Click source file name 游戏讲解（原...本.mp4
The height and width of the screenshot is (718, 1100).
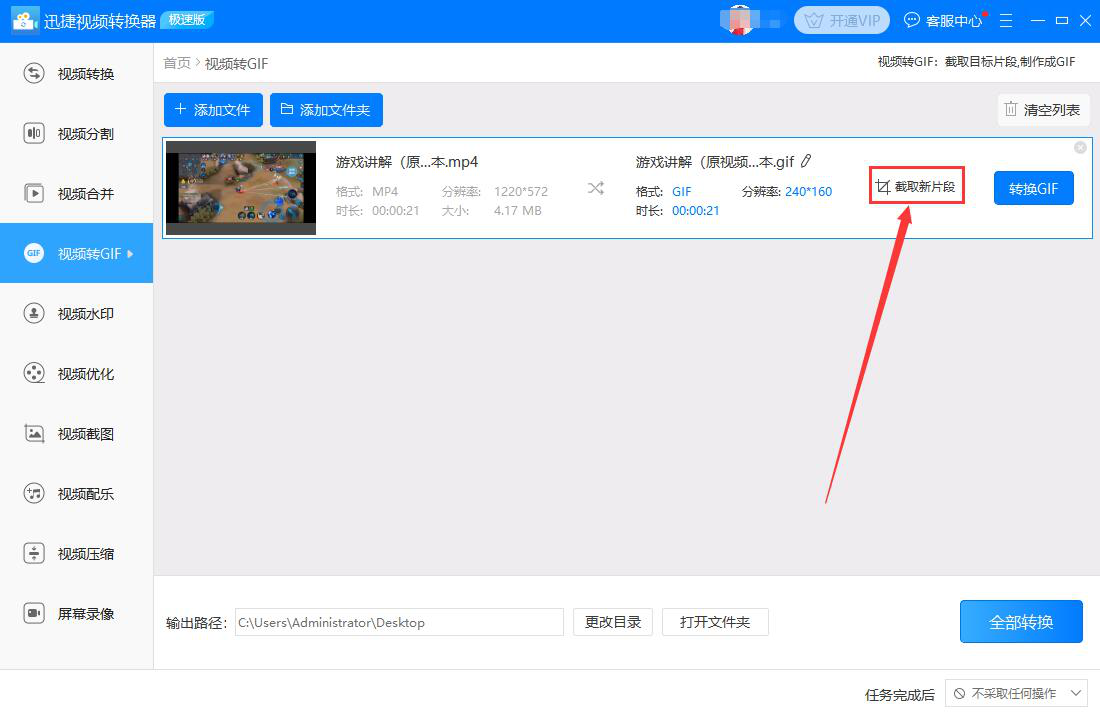(x=407, y=162)
